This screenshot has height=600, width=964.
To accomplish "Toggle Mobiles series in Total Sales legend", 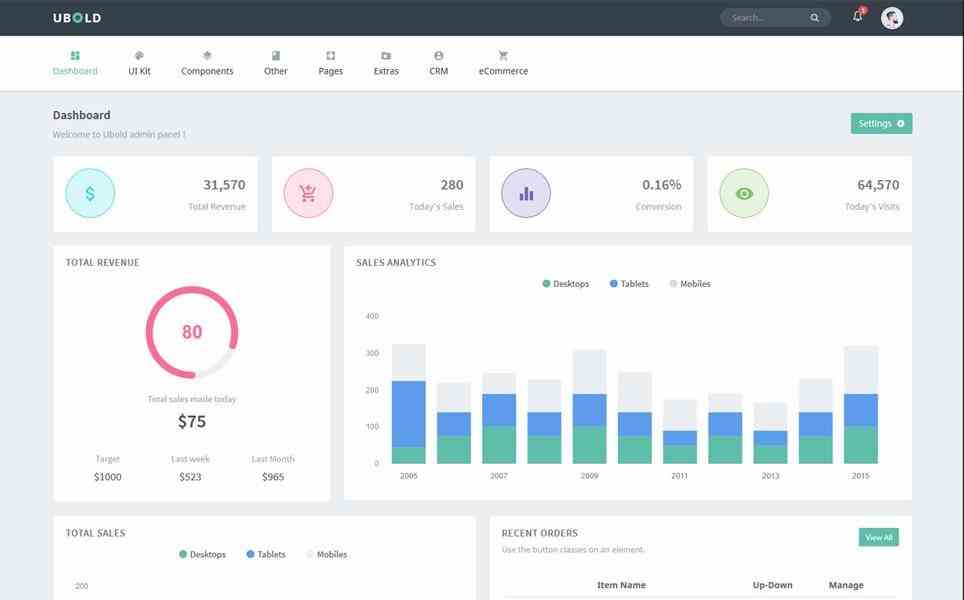I will coord(327,554).
